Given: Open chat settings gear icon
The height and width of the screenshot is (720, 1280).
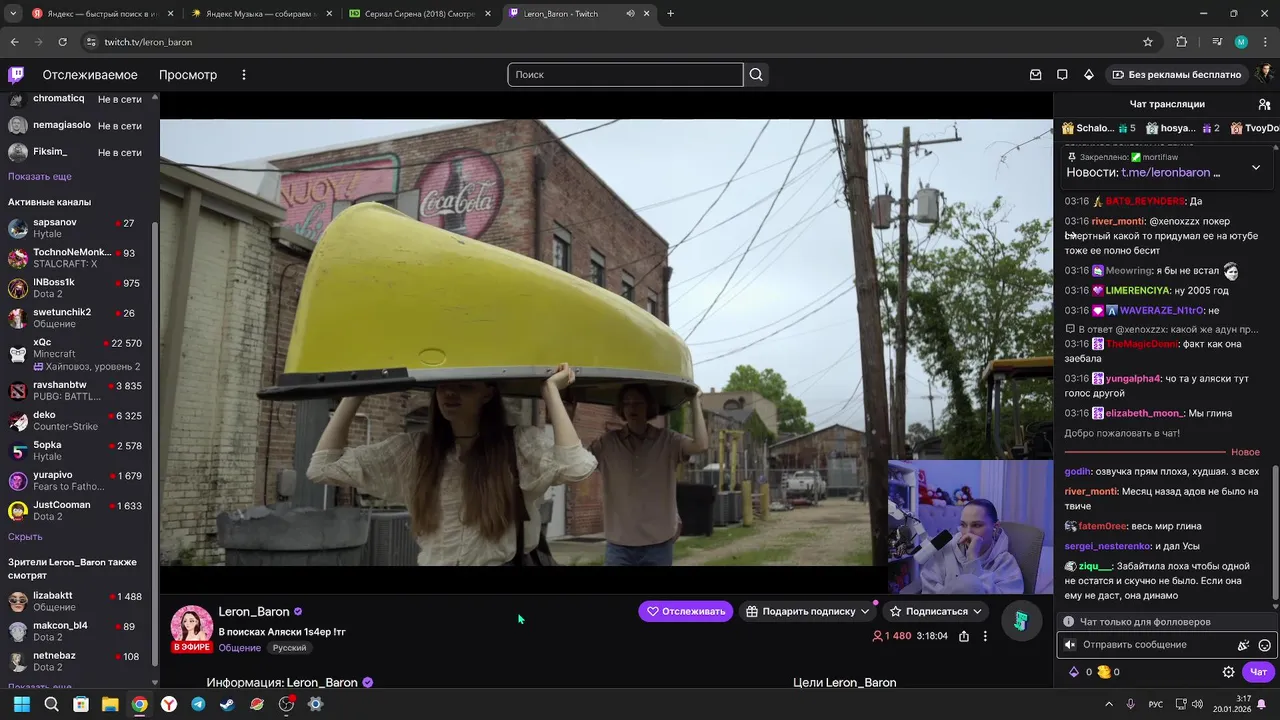Looking at the screenshot, I should (1228, 672).
